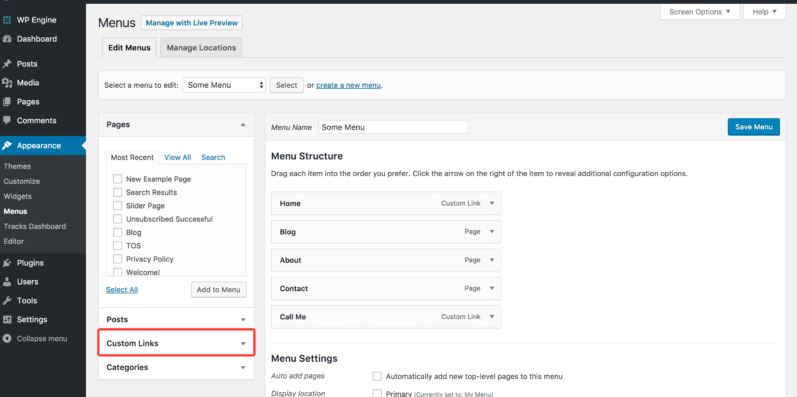Screen dimensions: 797x397
Task: Check the Search Results page checkbox
Action: click(x=117, y=192)
